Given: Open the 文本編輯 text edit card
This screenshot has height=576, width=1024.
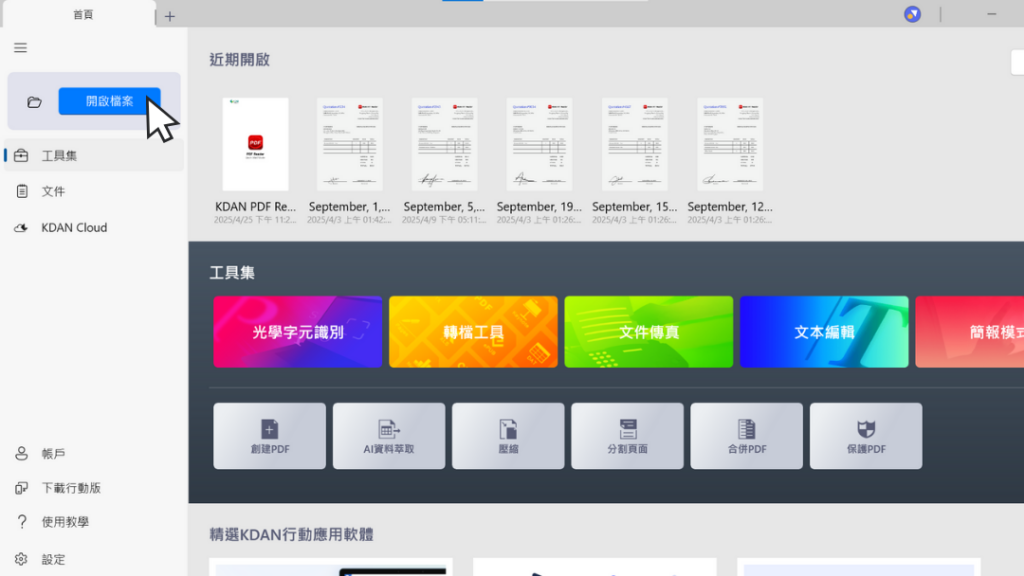Looking at the screenshot, I should (824, 332).
